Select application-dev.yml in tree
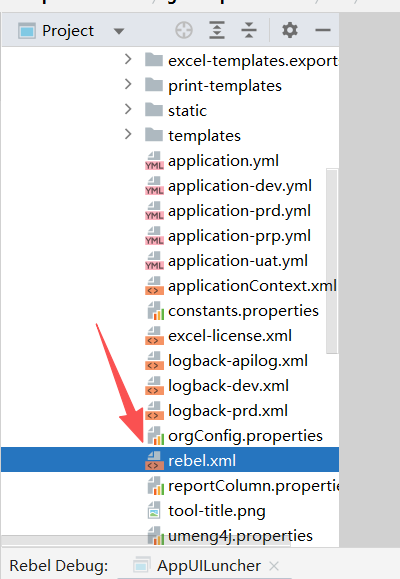 [240, 186]
